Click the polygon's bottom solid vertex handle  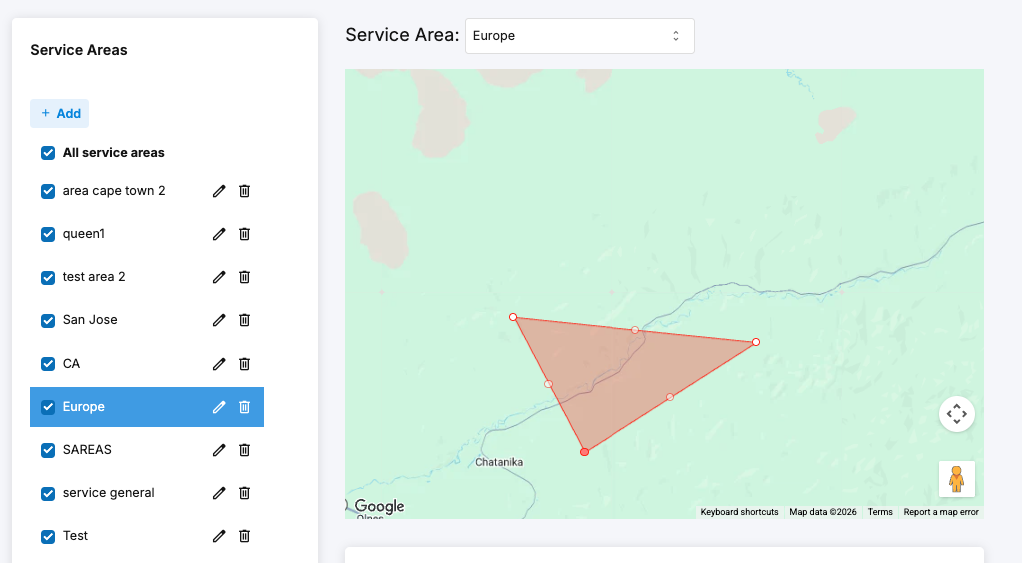click(585, 452)
